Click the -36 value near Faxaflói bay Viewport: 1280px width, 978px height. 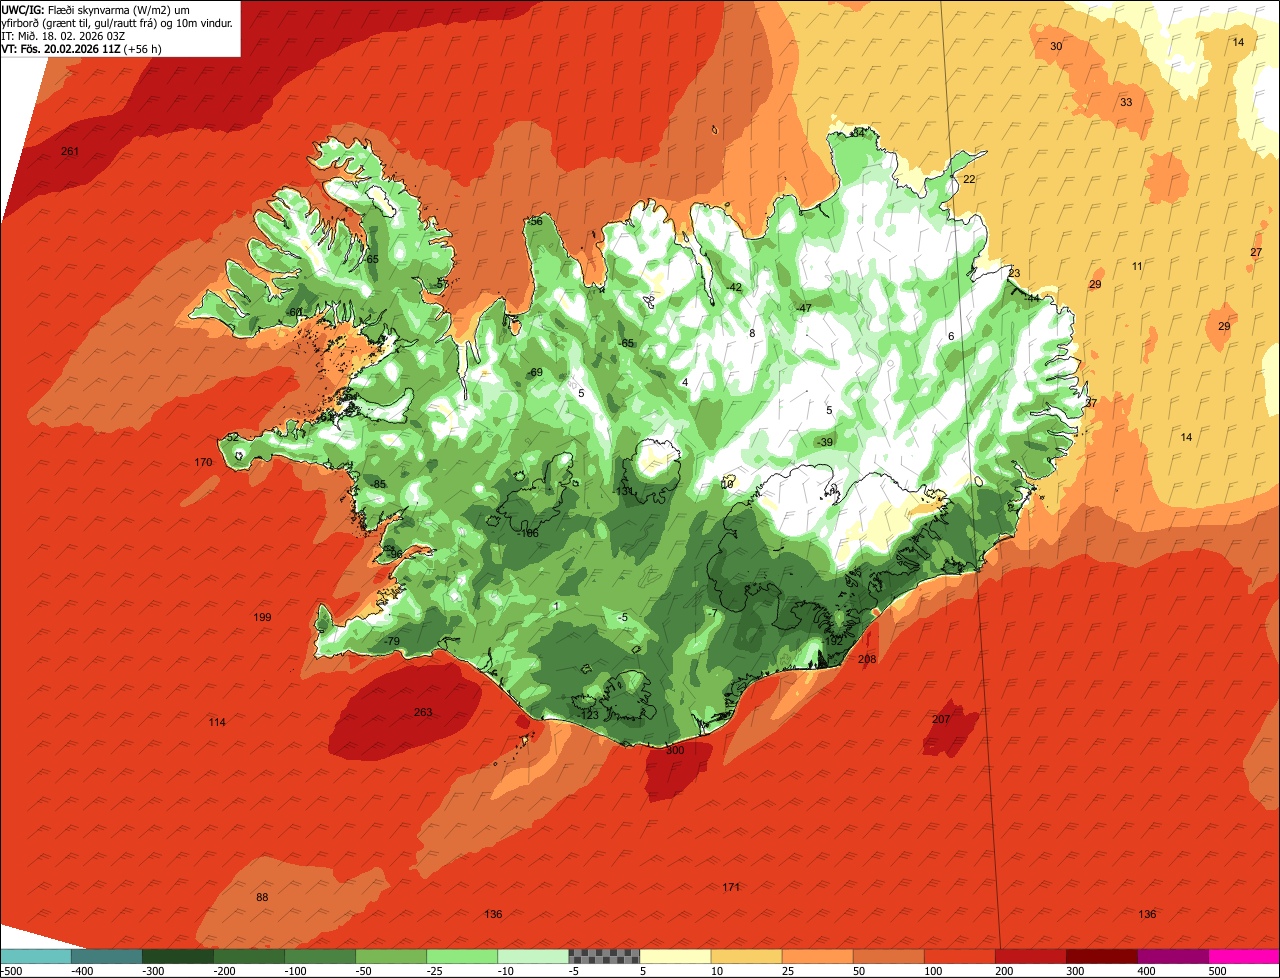(x=394, y=555)
